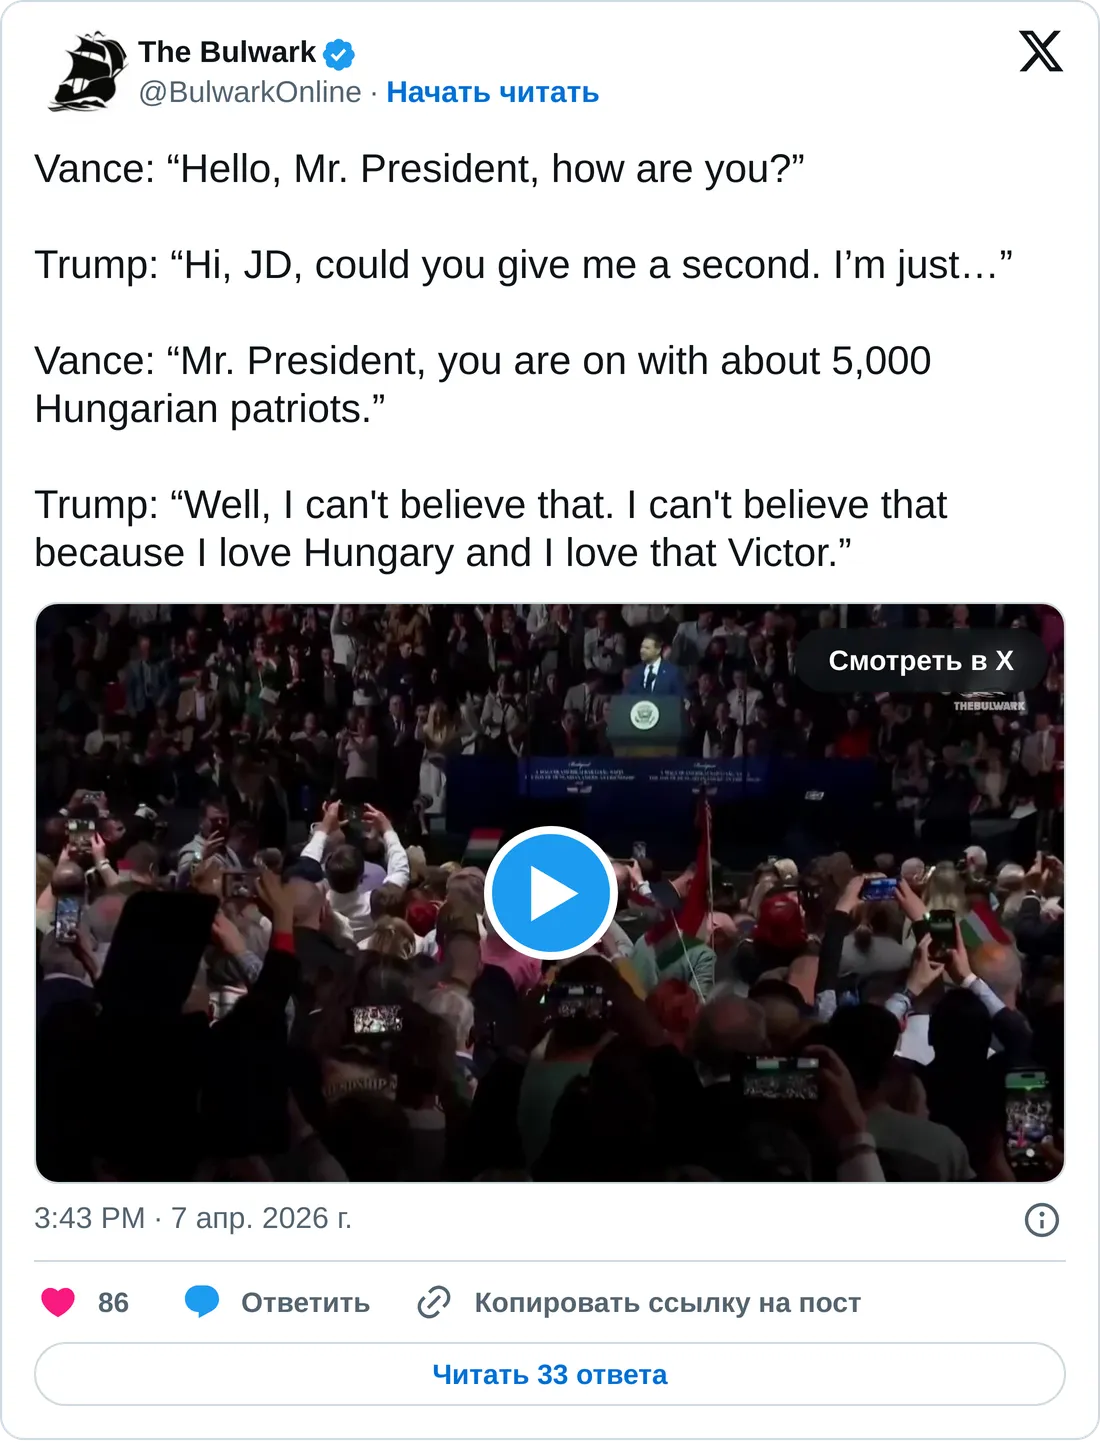The width and height of the screenshot is (1100, 1442).
Task: Click Копировать ссылку на пост
Action: point(667,1303)
